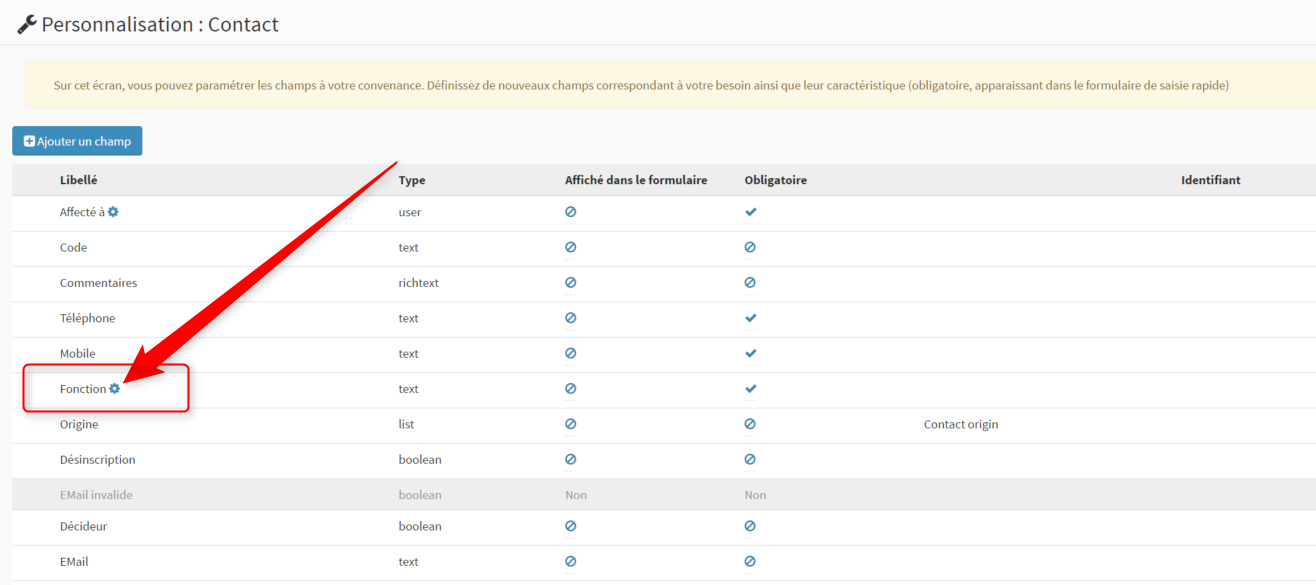Toggle form display for the Code row
Screen dimensions: 1316x585
pyautogui.click(x=570, y=247)
